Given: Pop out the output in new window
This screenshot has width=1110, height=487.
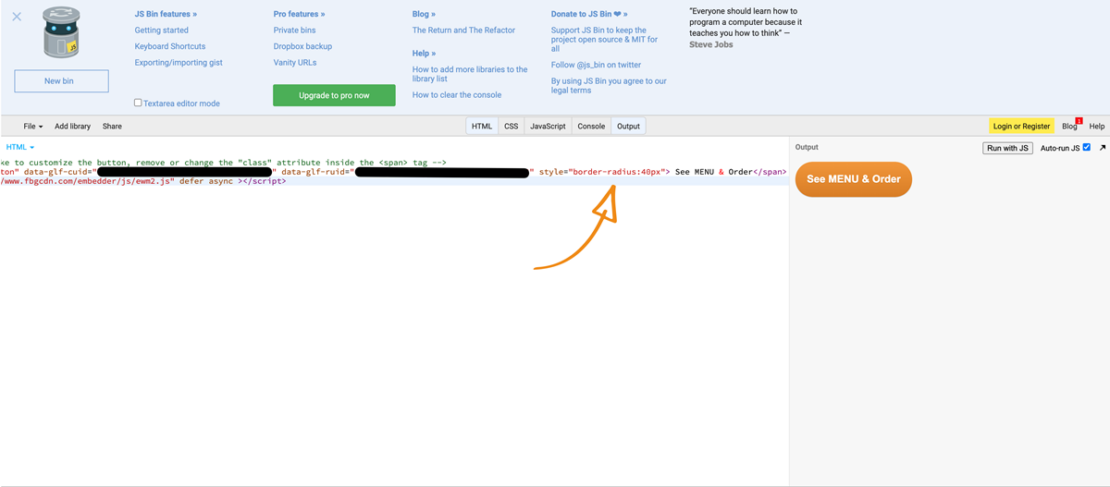Looking at the screenshot, I should pyautogui.click(x=1102, y=148).
